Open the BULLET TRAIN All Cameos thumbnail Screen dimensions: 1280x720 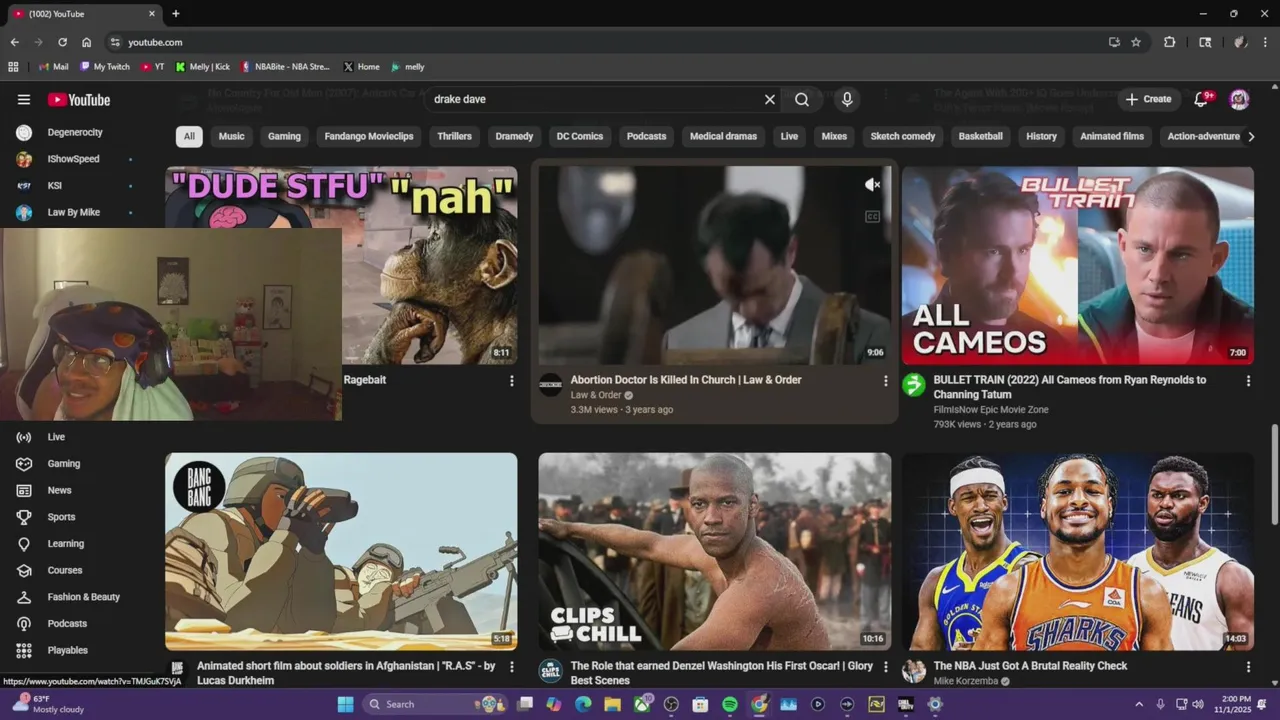click(x=1078, y=265)
